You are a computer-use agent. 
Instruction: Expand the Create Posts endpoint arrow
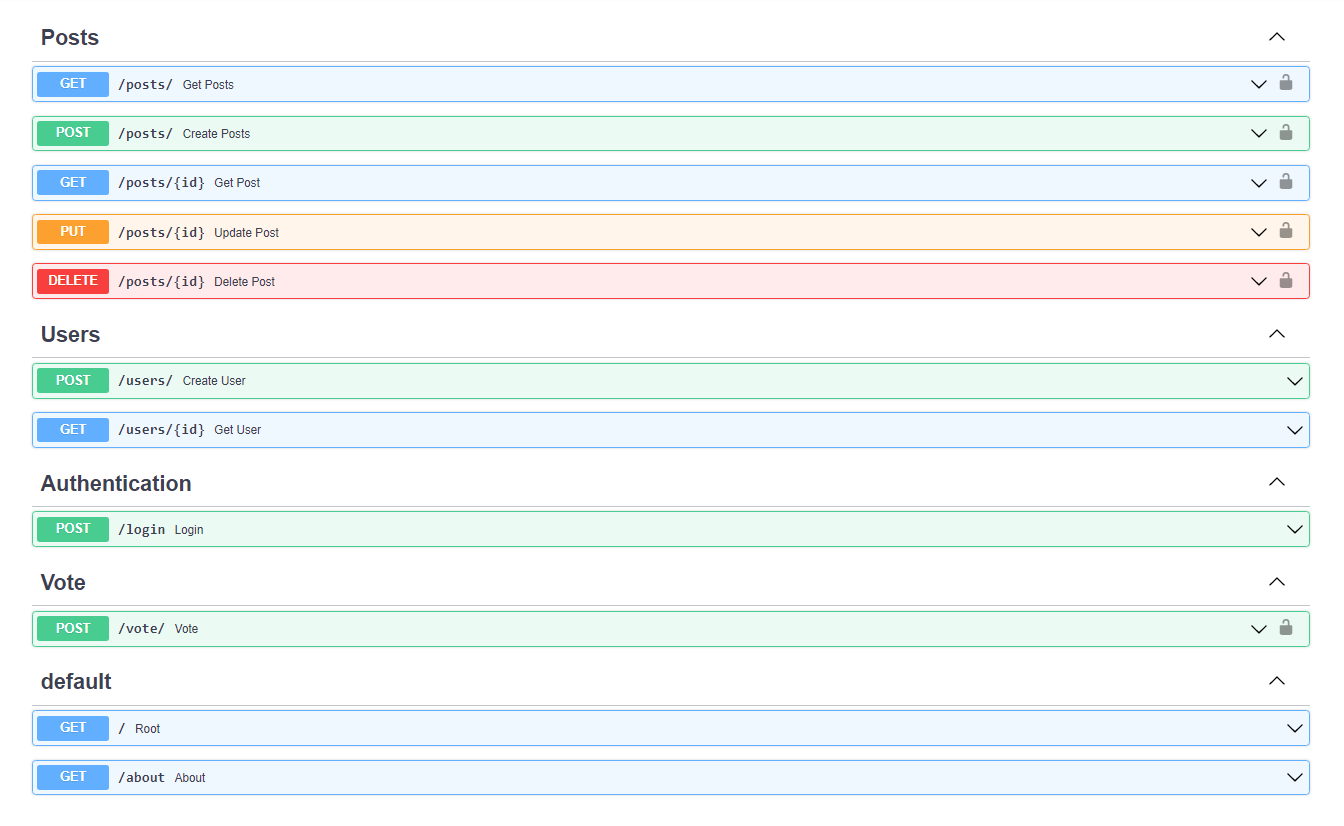pyautogui.click(x=1259, y=133)
